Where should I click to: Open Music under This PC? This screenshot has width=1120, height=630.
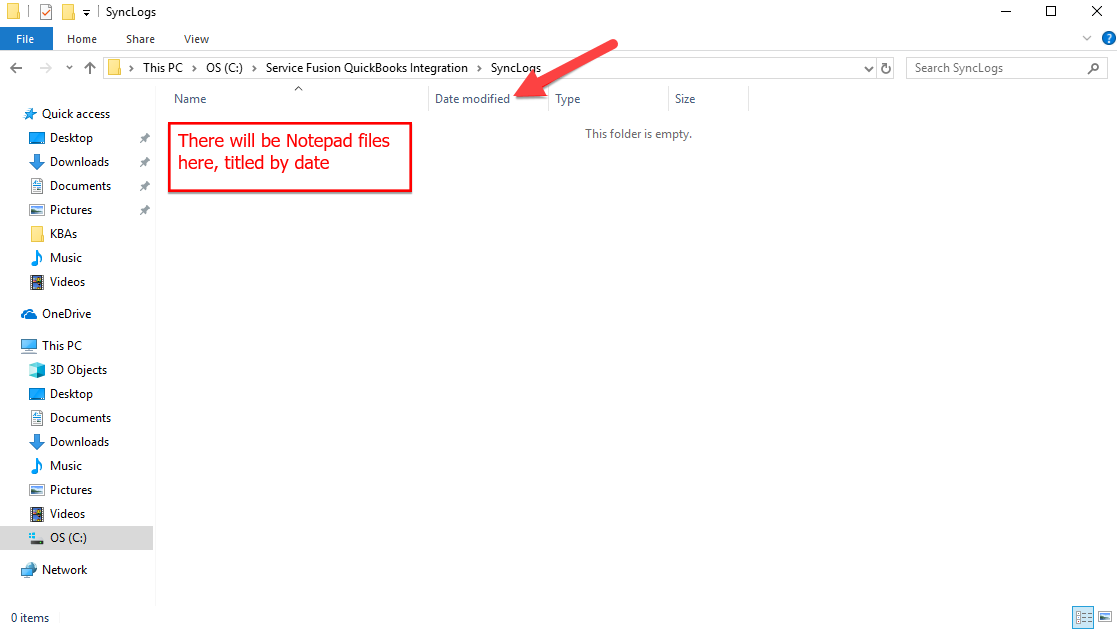coord(66,466)
